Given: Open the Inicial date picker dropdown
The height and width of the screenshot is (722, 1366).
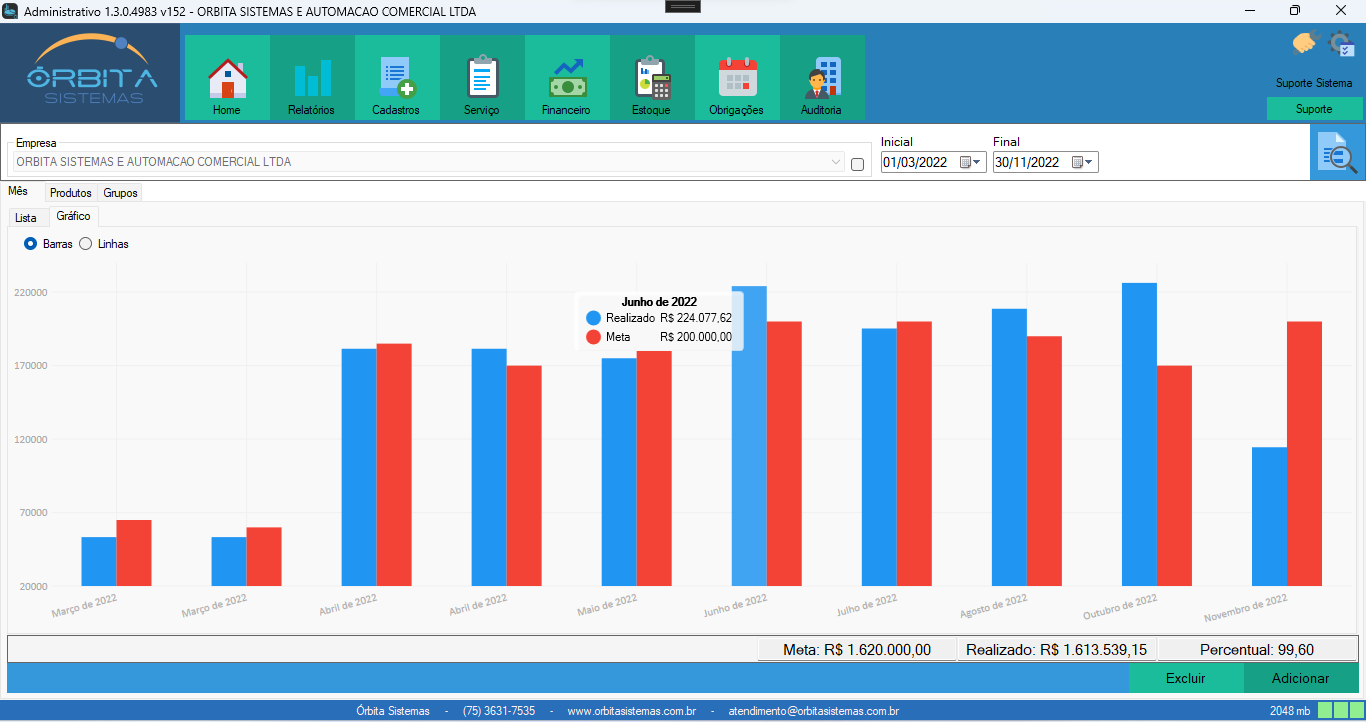Looking at the screenshot, I should [970, 162].
